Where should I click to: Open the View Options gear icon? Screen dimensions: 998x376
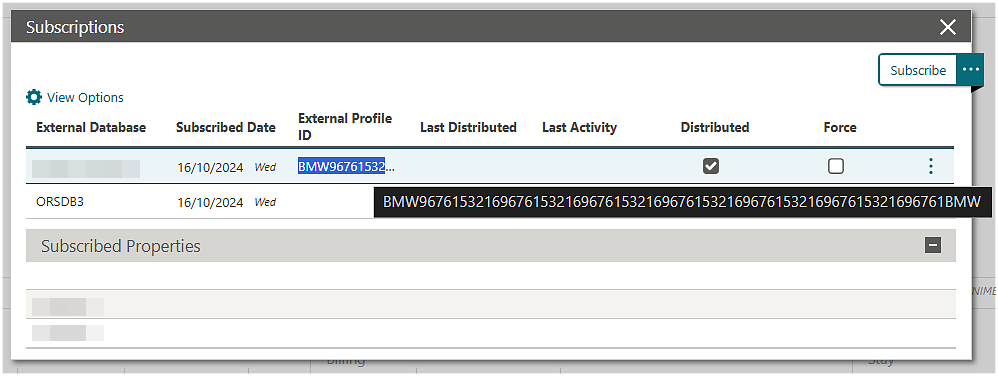click(34, 97)
